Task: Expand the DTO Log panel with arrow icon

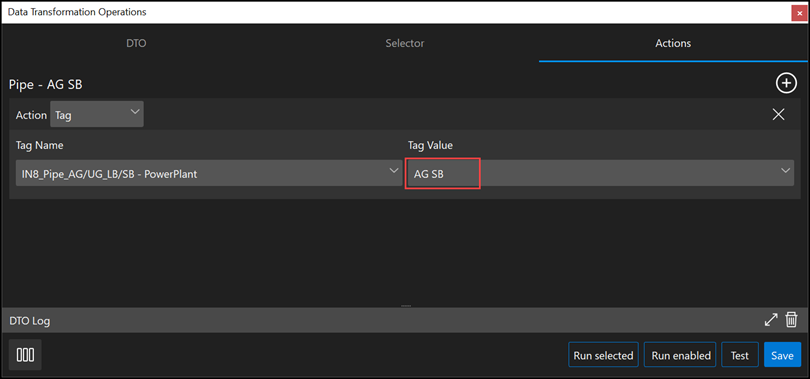Action: point(771,320)
